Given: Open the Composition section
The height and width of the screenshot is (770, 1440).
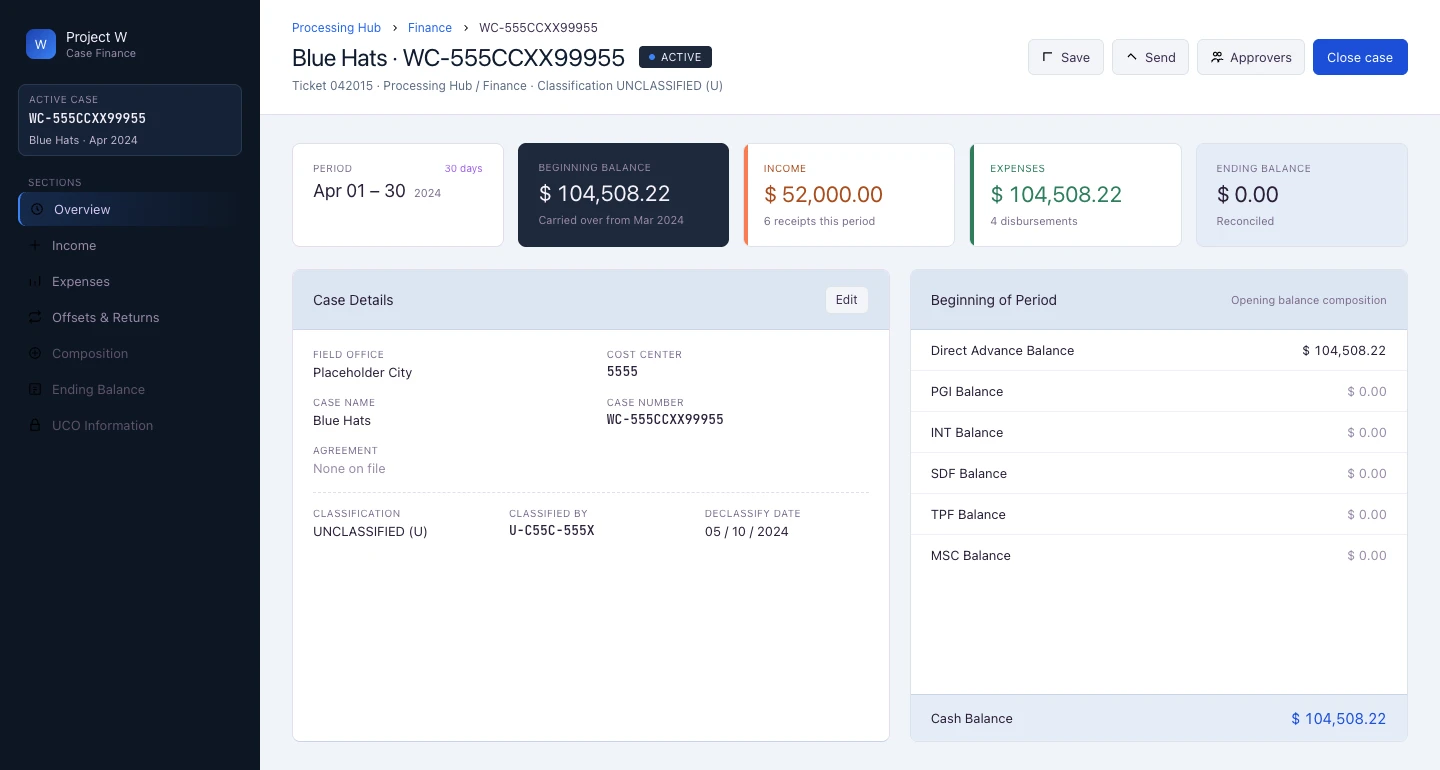Looking at the screenshot, I should [x=130, y=354].
